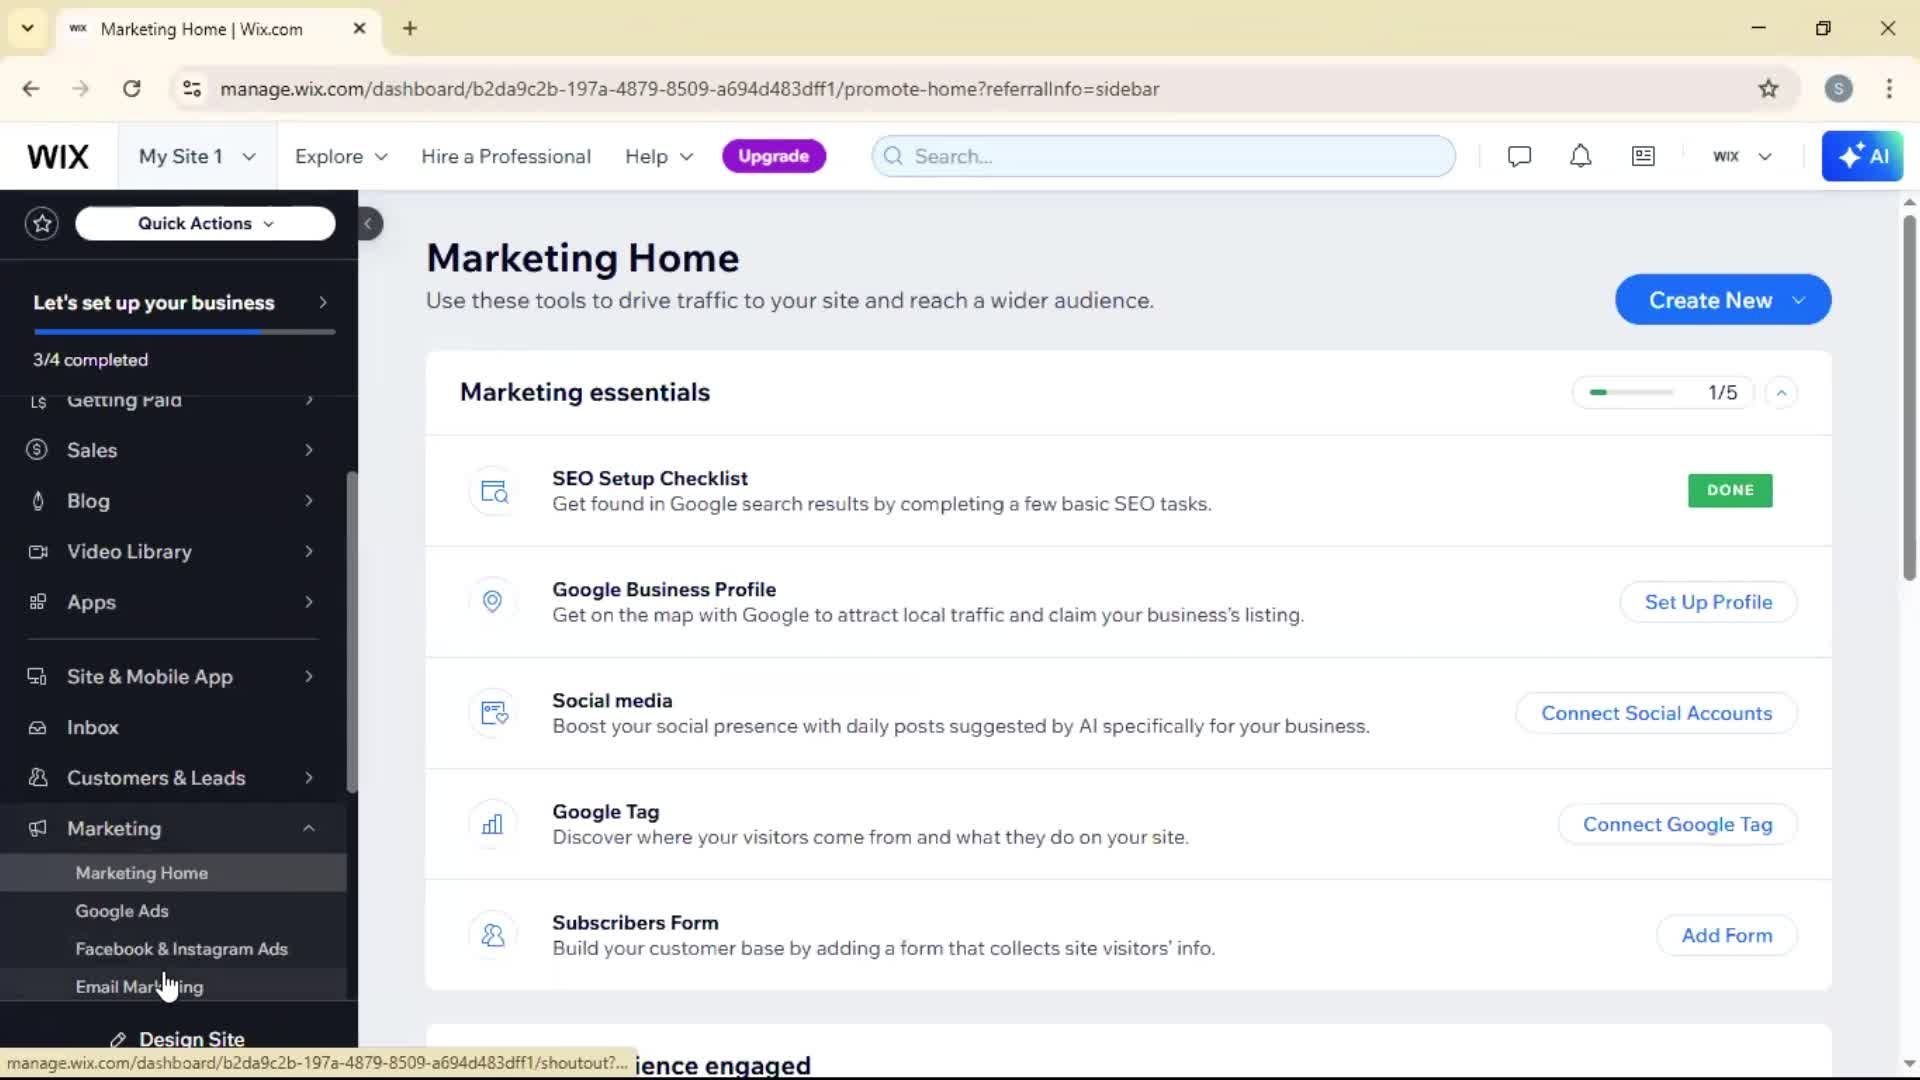Click the DONE badge on SEO Checklist
1920x1080 pixels.
coord(1730,491)
